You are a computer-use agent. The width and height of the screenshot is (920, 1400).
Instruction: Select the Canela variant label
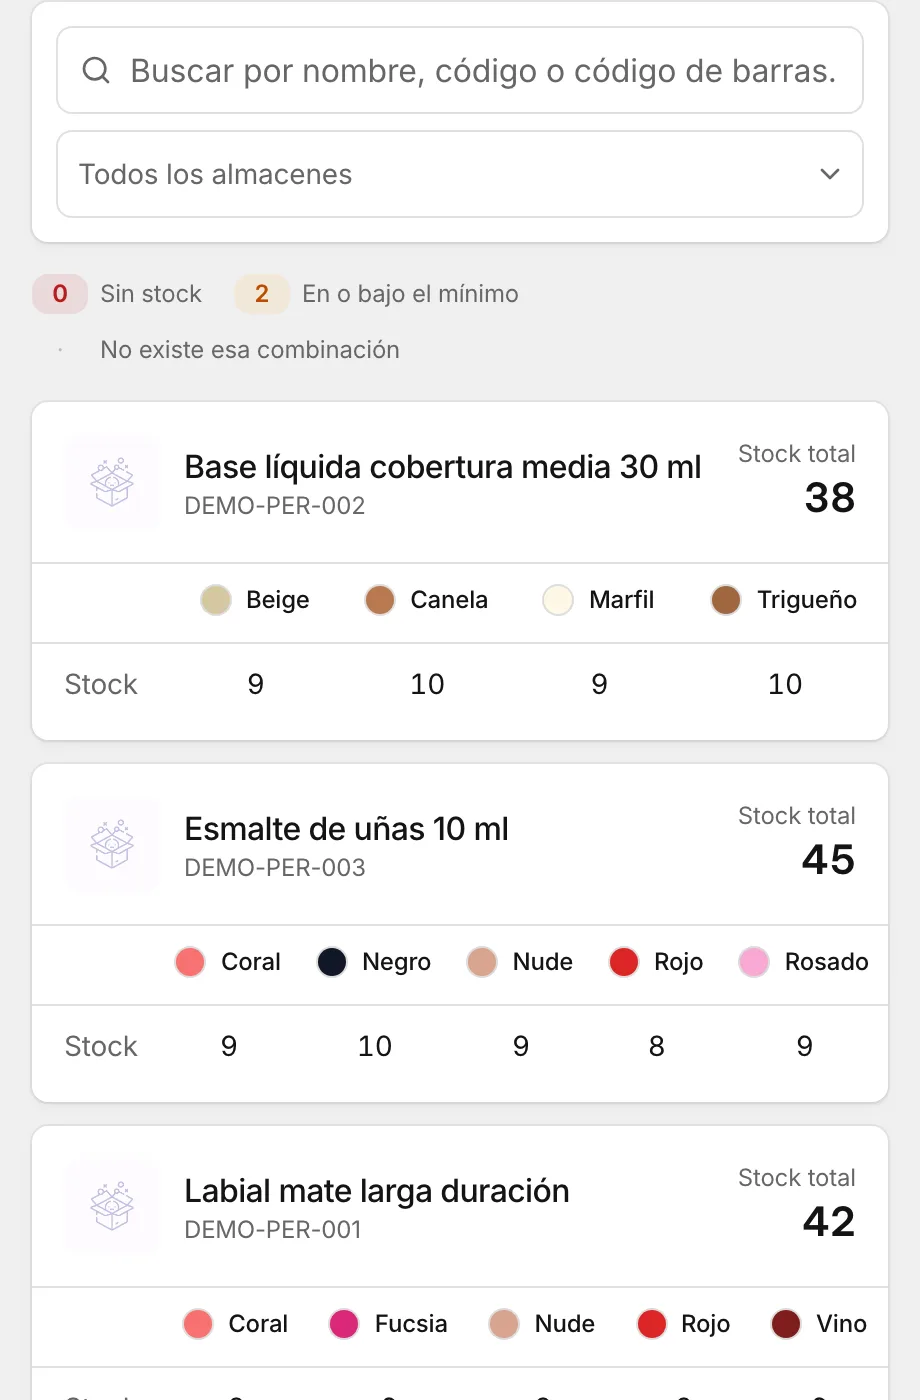(x=449, y=600)
